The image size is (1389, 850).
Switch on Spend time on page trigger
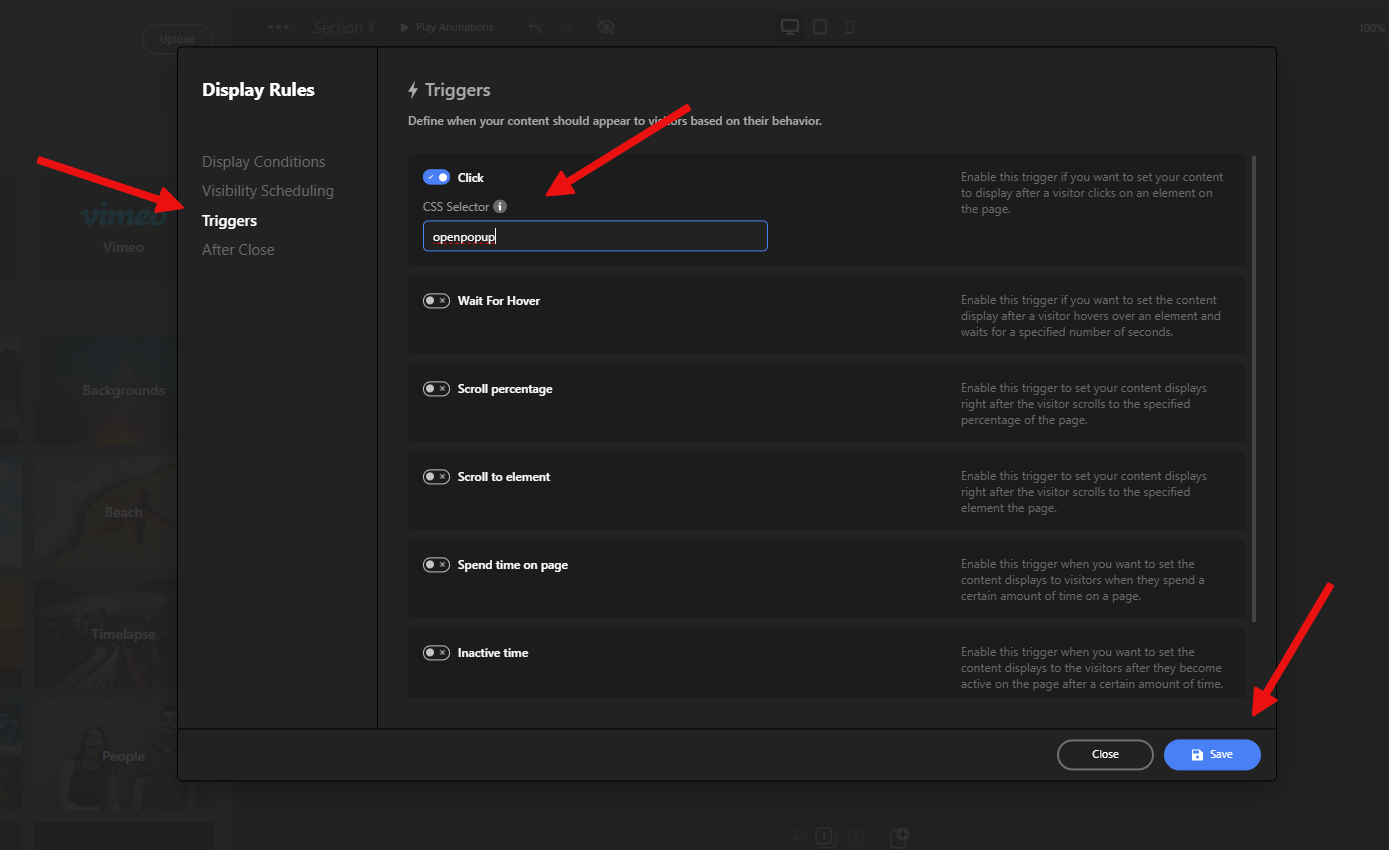436,564
